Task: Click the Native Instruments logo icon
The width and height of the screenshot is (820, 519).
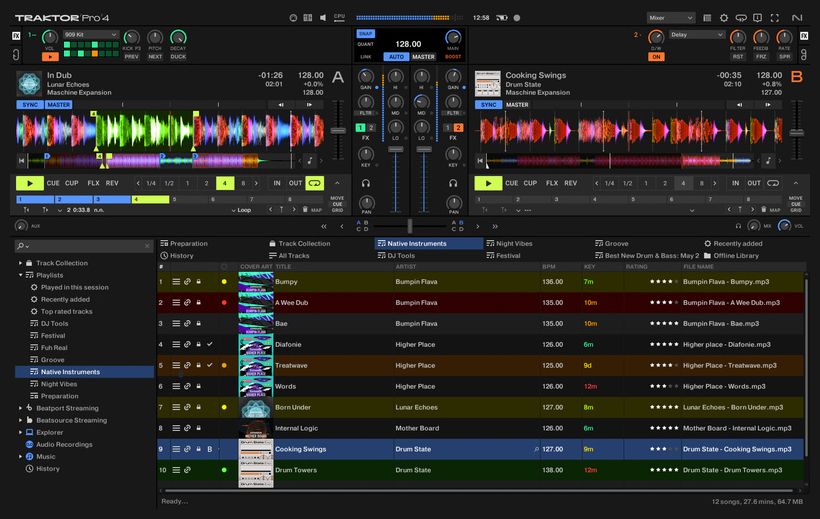Action: click(797, 18)
